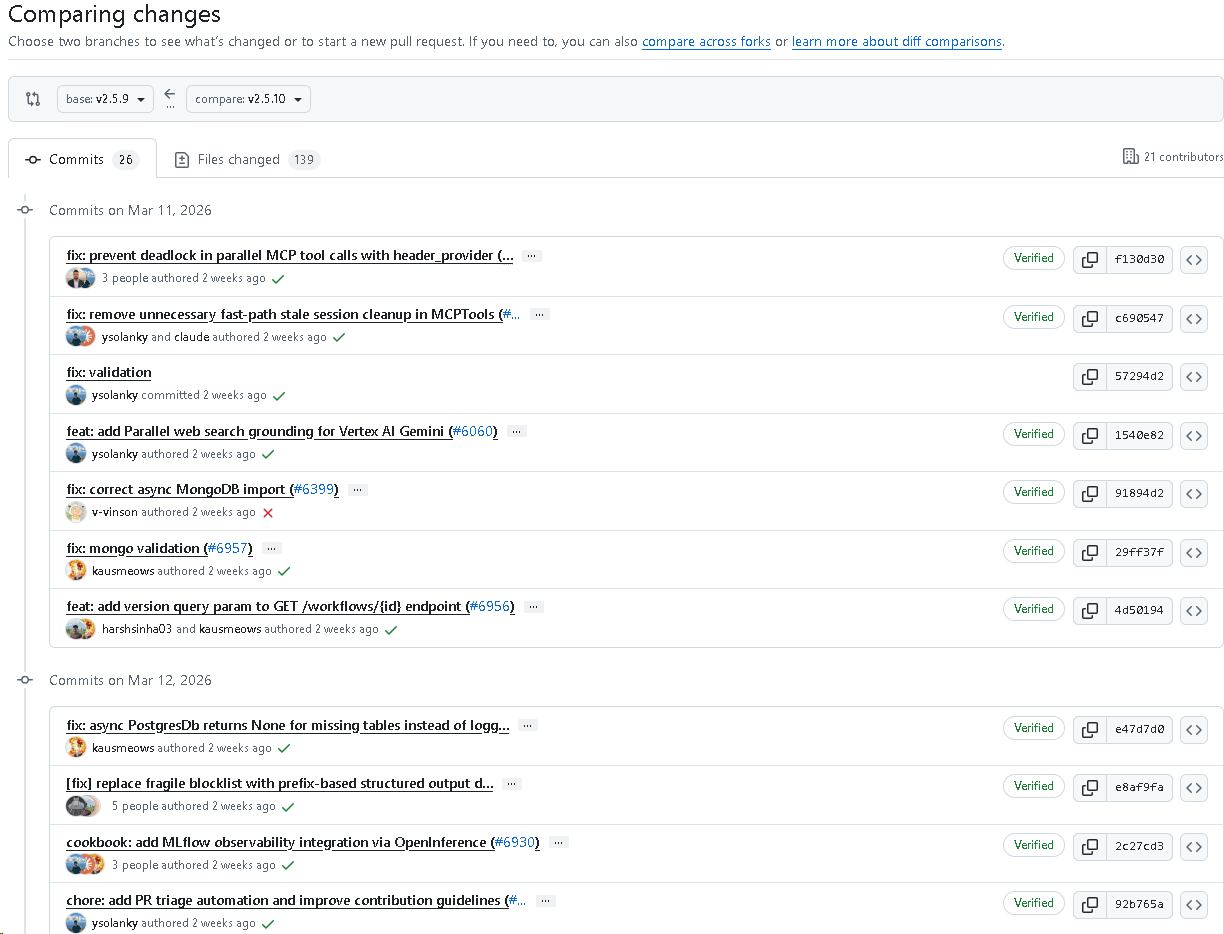
Task: Expand description of MLflow observability commit
Action: coord(559,842)
